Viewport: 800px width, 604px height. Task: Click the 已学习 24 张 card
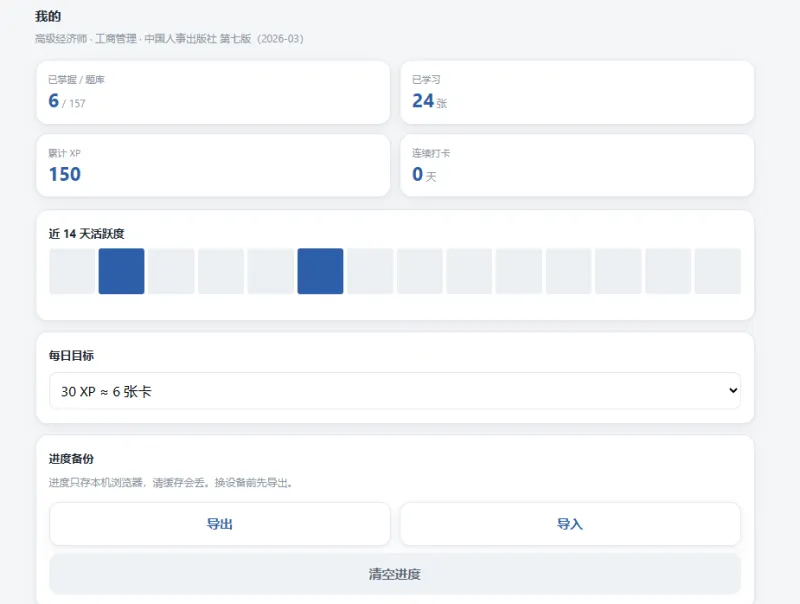(577, 92)
